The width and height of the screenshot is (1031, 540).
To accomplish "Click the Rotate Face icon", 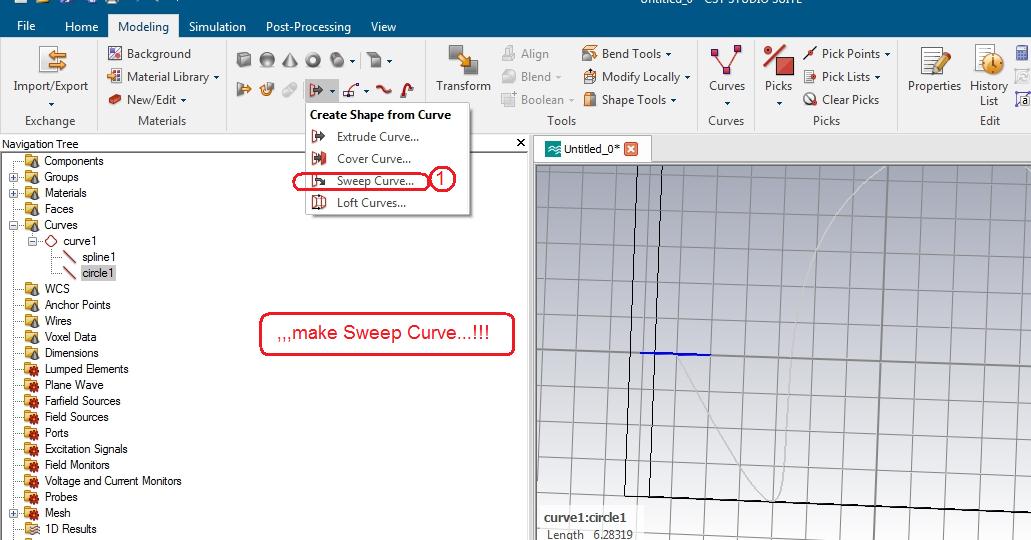I will (266, 89).
